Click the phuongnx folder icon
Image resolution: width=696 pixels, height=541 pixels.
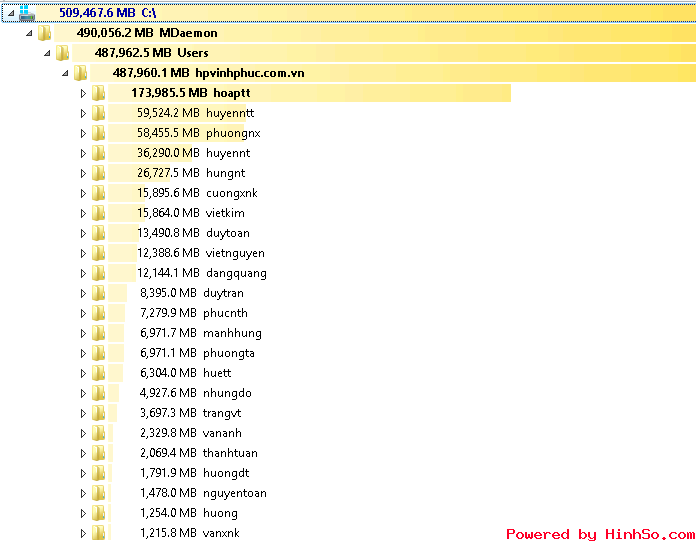point(99,133)
